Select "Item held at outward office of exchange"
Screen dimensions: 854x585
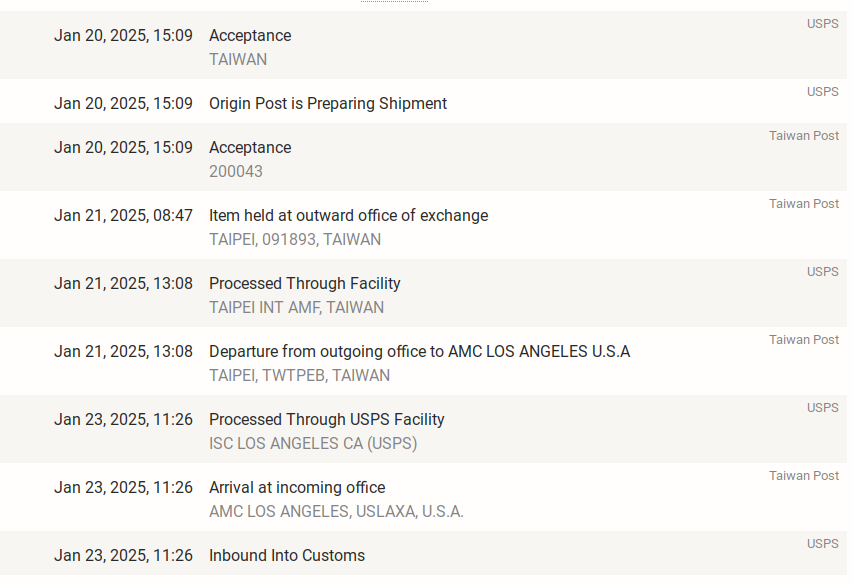click(348, 216)
